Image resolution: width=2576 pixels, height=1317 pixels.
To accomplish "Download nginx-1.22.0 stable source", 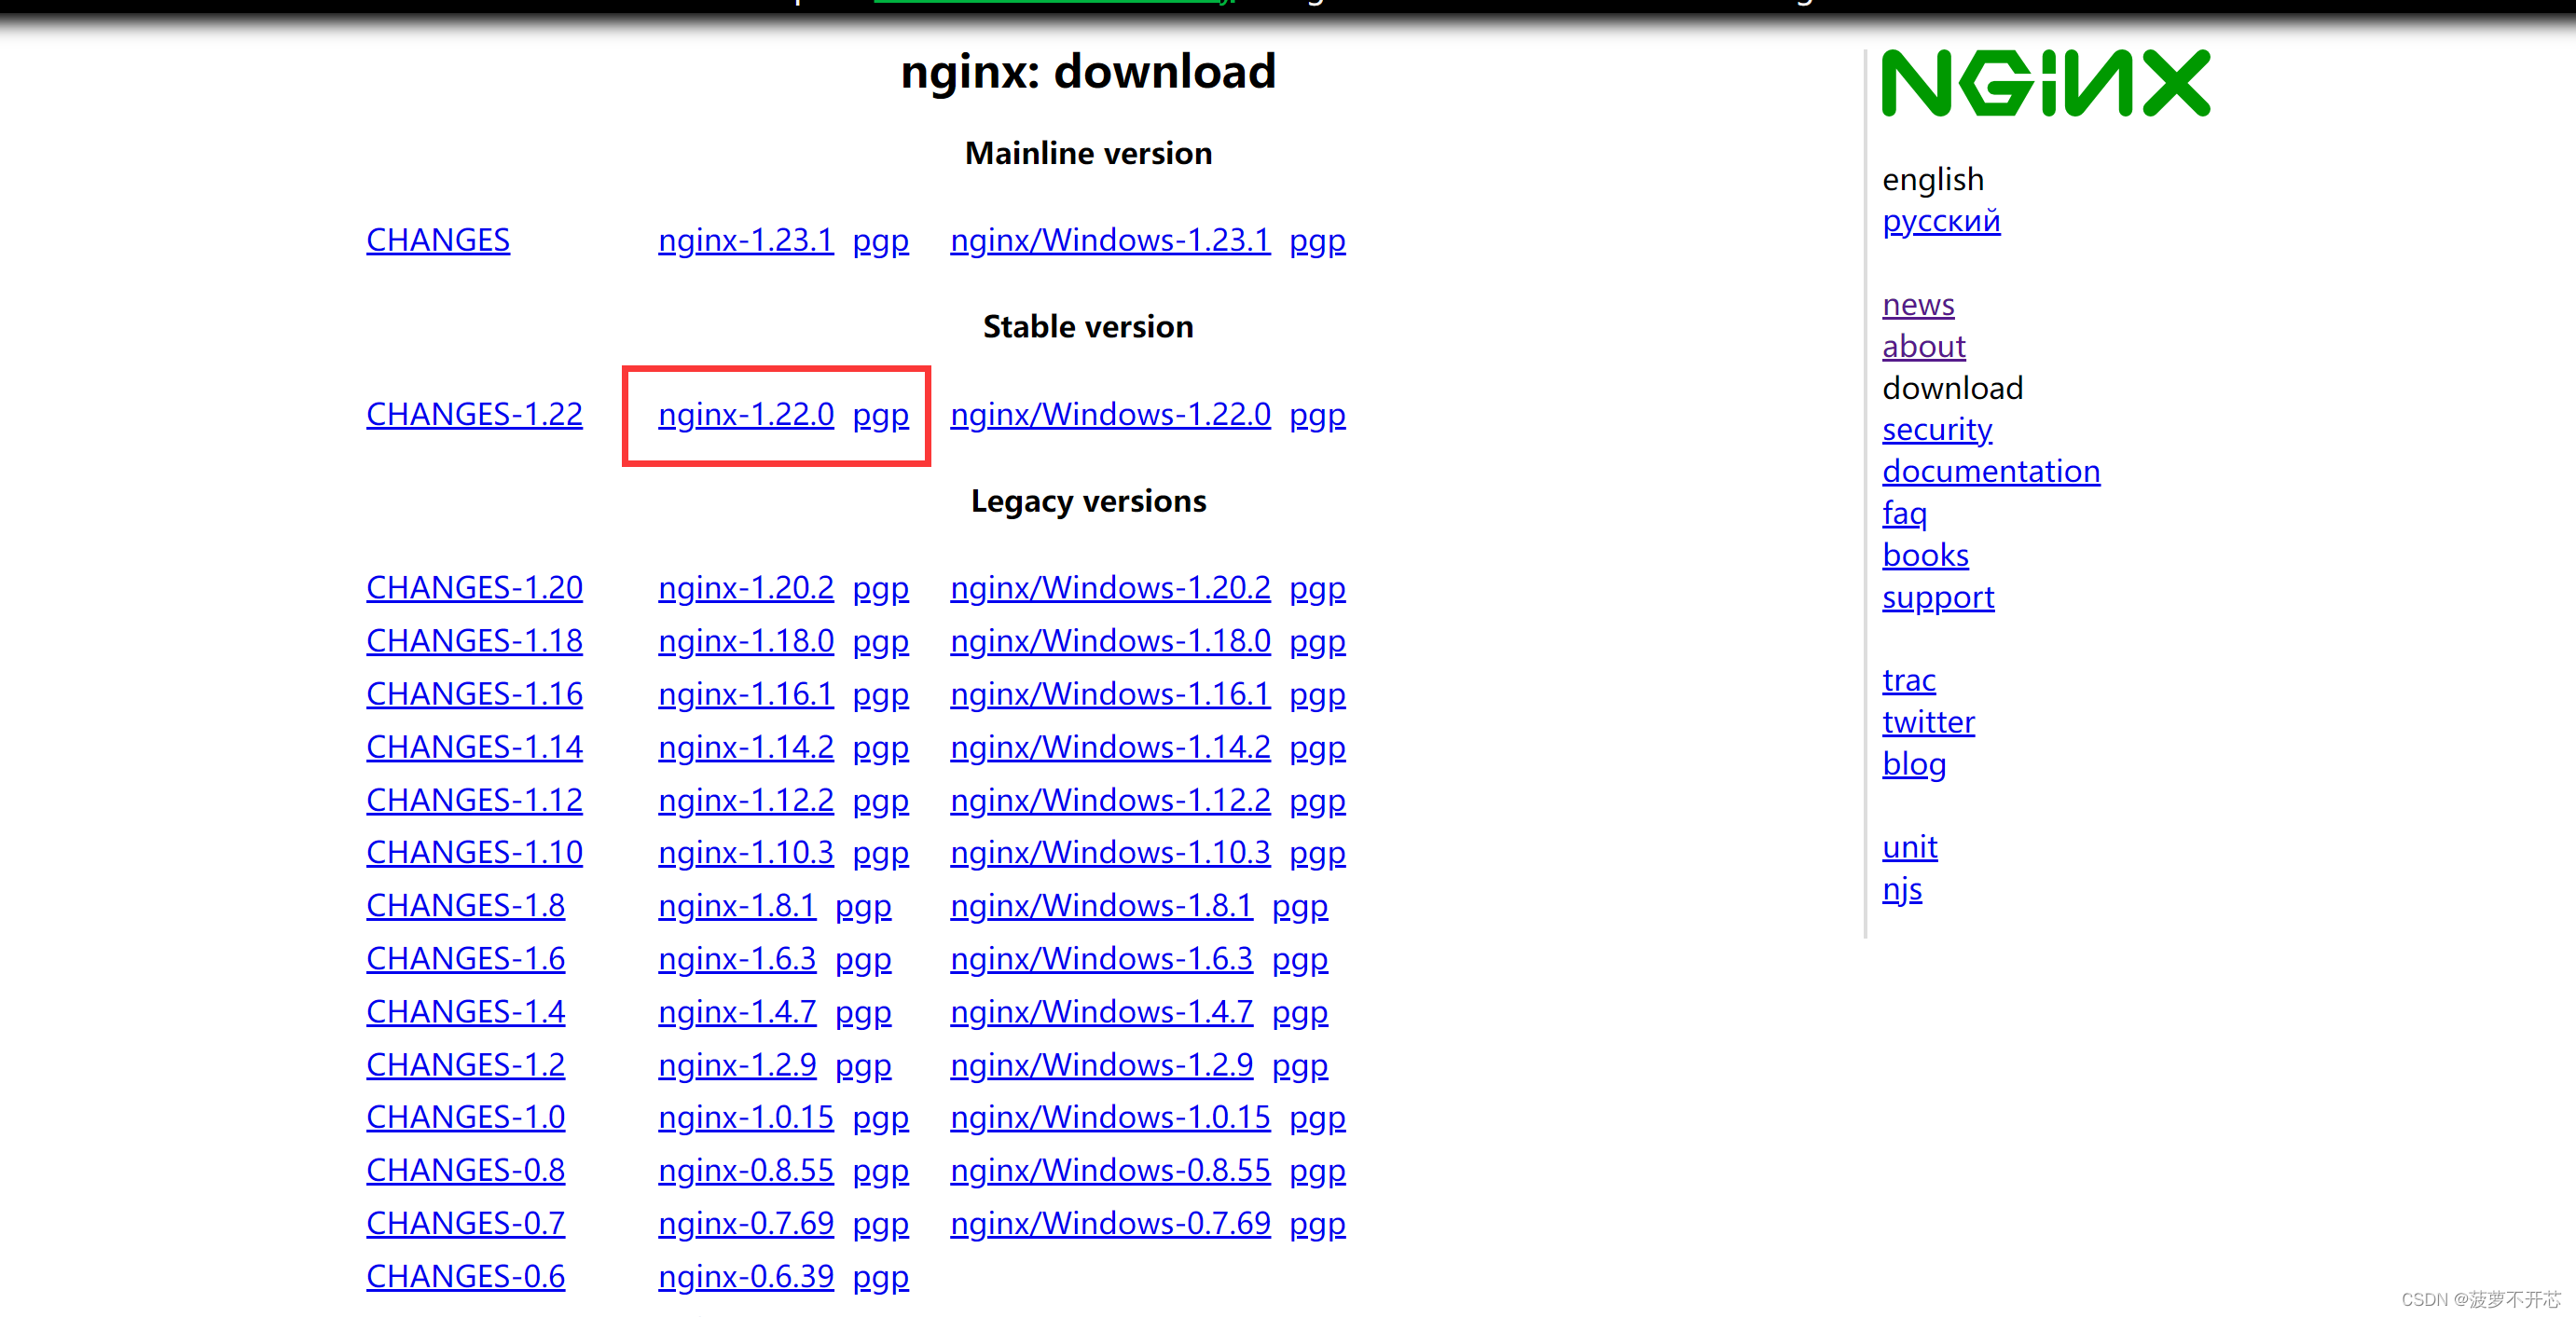I will [x=746, y=414].
